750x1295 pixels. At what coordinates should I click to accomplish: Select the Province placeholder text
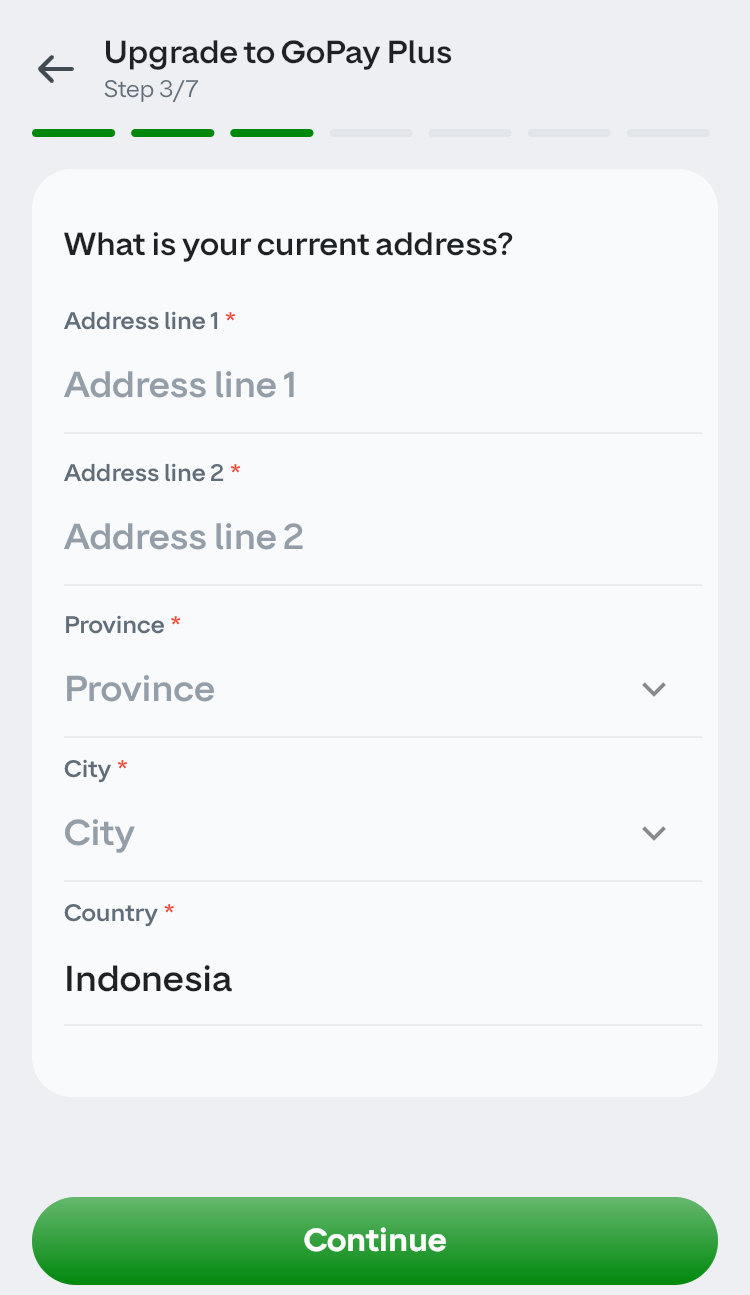(x=140, y=689)
